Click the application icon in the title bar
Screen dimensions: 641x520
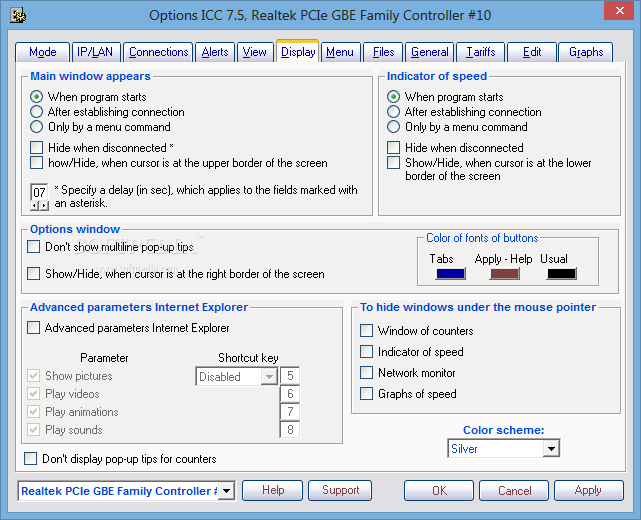click(18, 16)
